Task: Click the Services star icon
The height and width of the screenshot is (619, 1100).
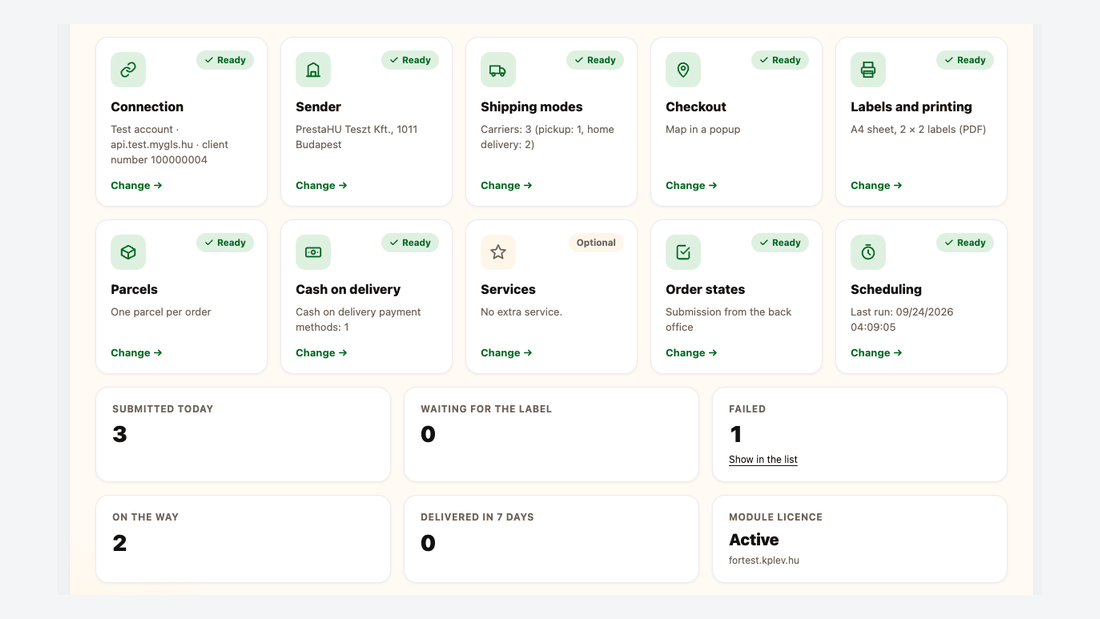Action: [x=498, y=252]
